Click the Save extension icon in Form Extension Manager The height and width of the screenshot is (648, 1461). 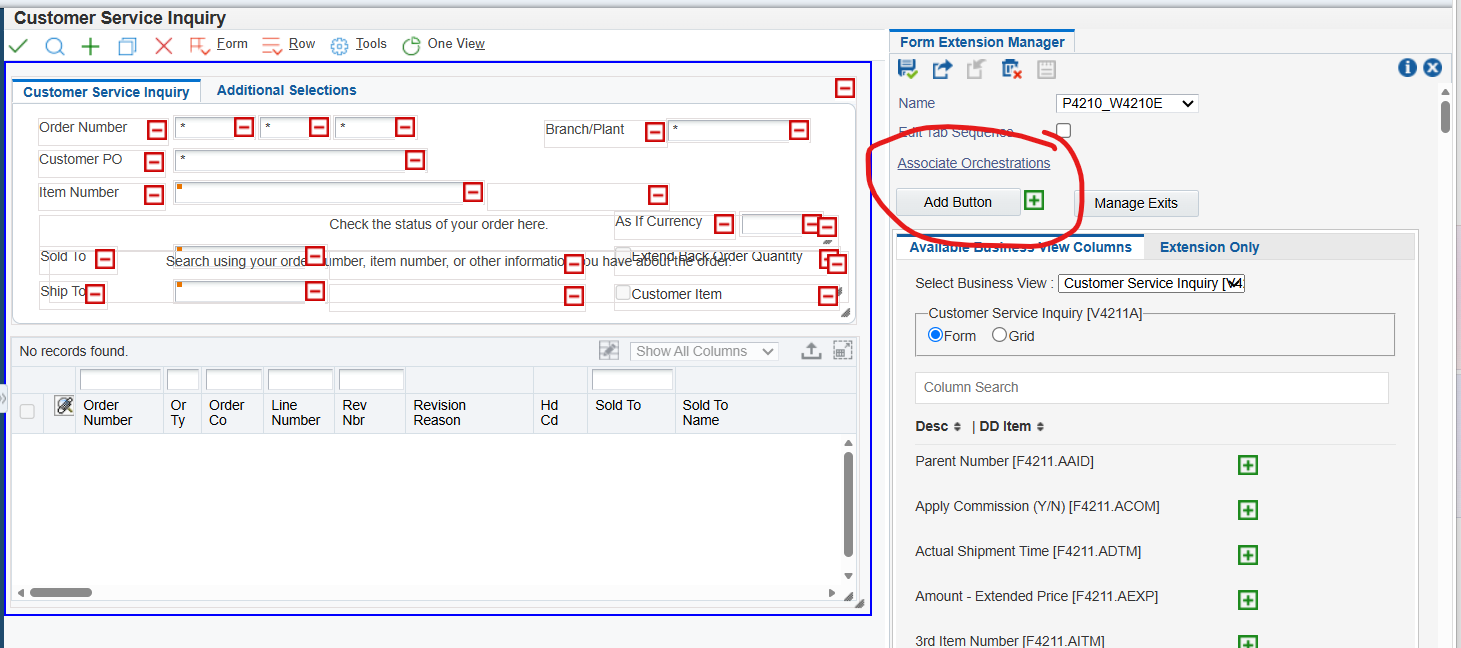(908, 69)
